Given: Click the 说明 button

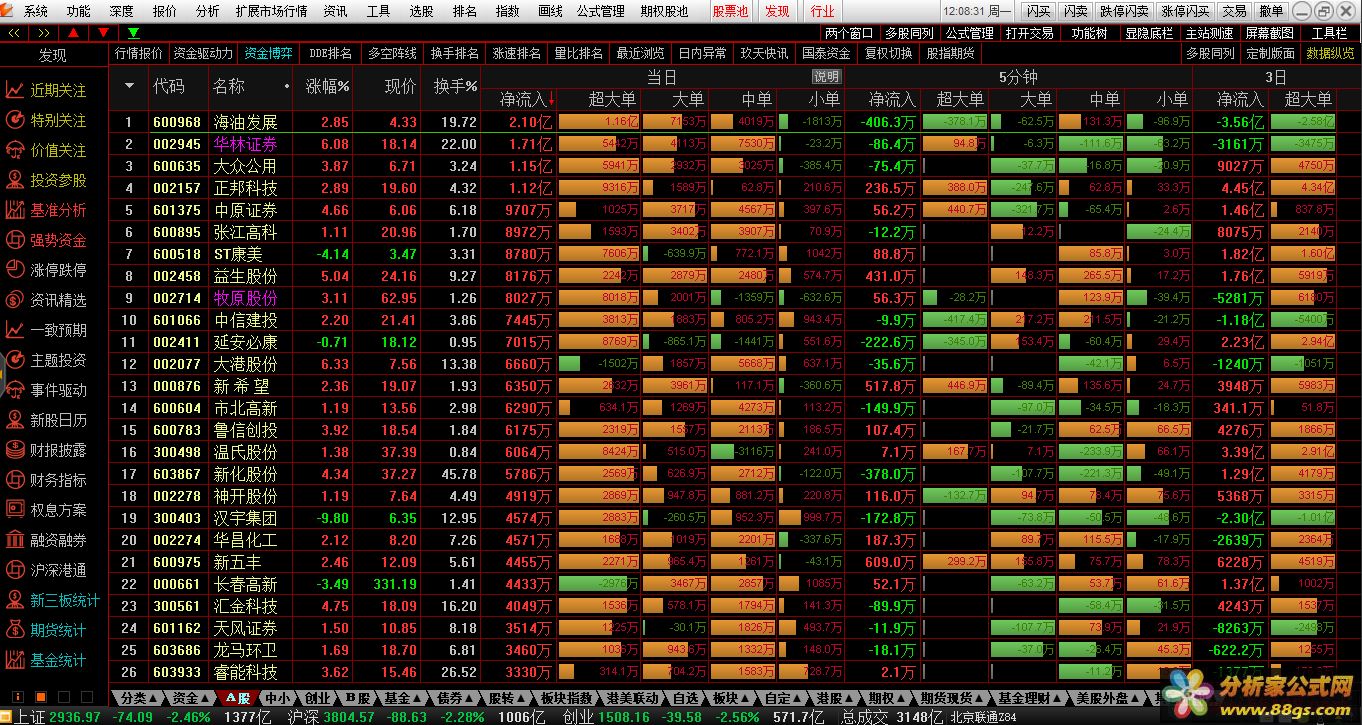Looking at the screenshot, I should pyautogui.click(x=826, y=77).
